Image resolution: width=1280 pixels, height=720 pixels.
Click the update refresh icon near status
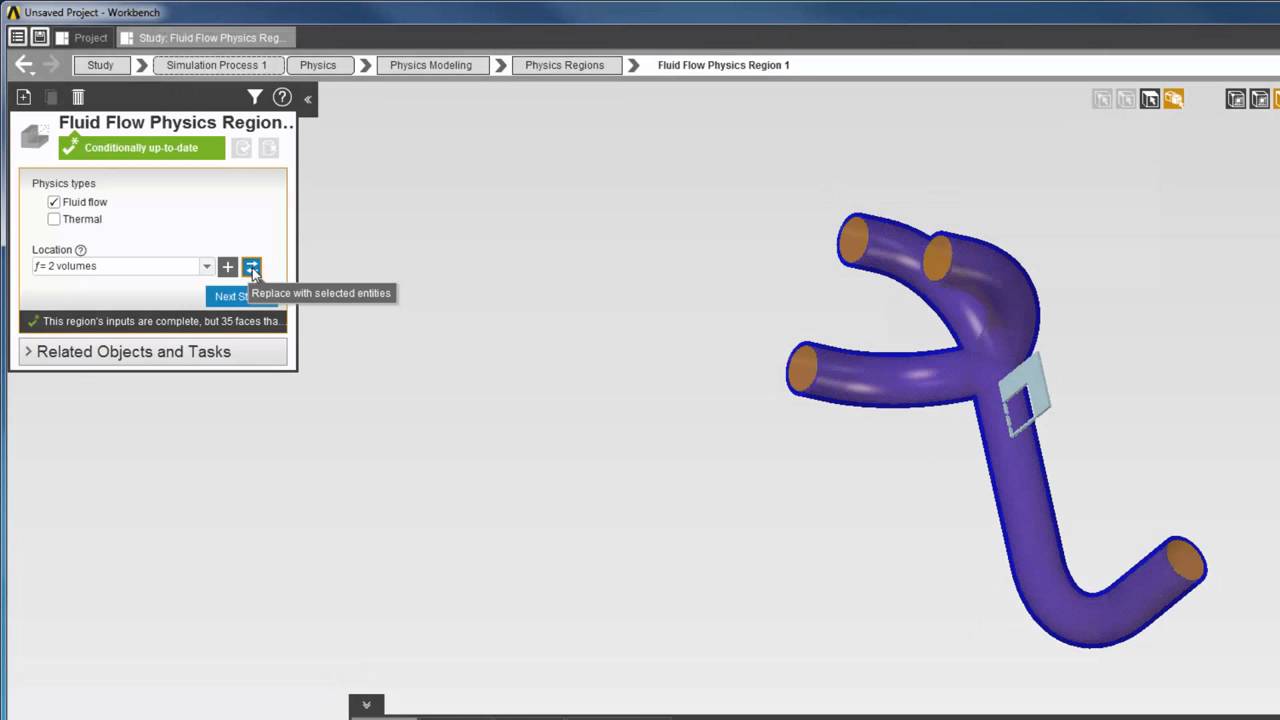coord(242,148)
